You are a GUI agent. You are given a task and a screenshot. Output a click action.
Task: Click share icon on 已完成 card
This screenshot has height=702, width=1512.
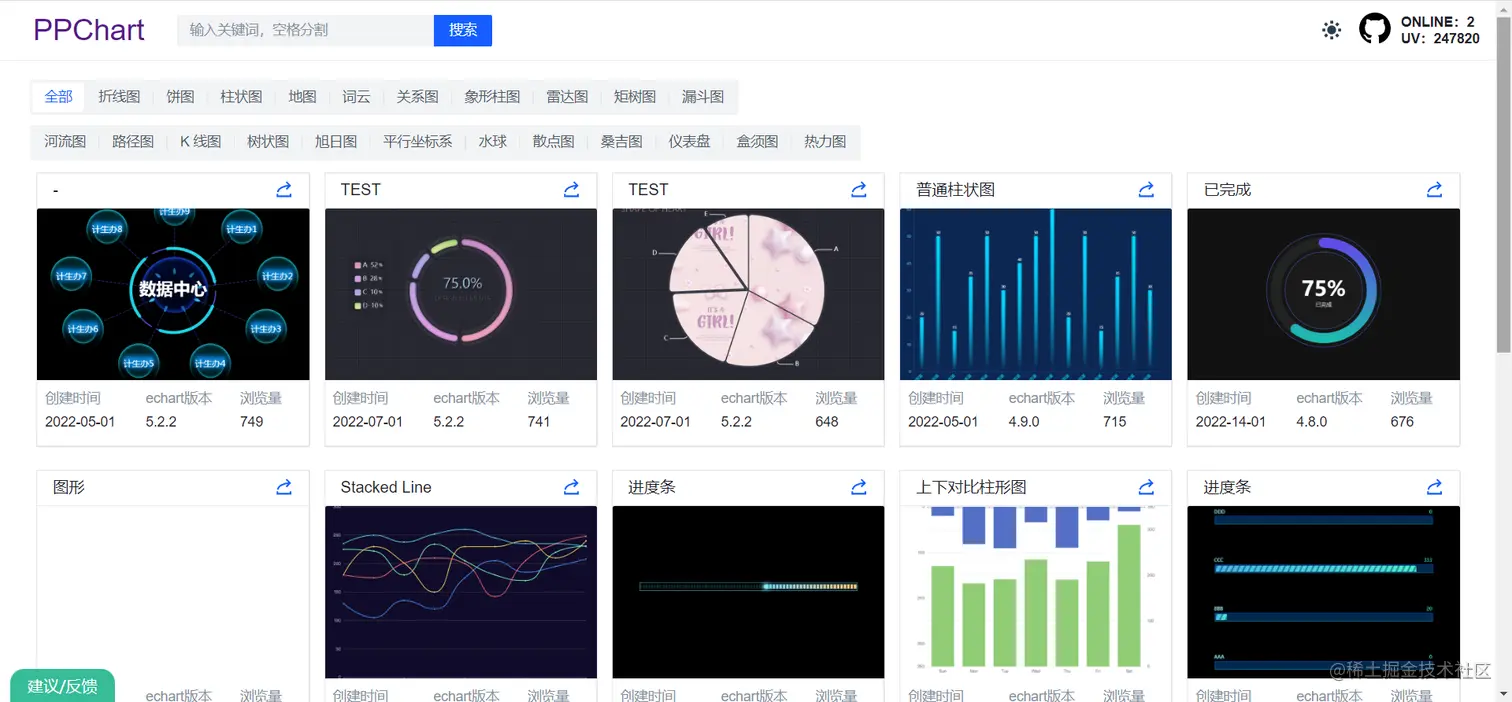[x=1434, y=189]
